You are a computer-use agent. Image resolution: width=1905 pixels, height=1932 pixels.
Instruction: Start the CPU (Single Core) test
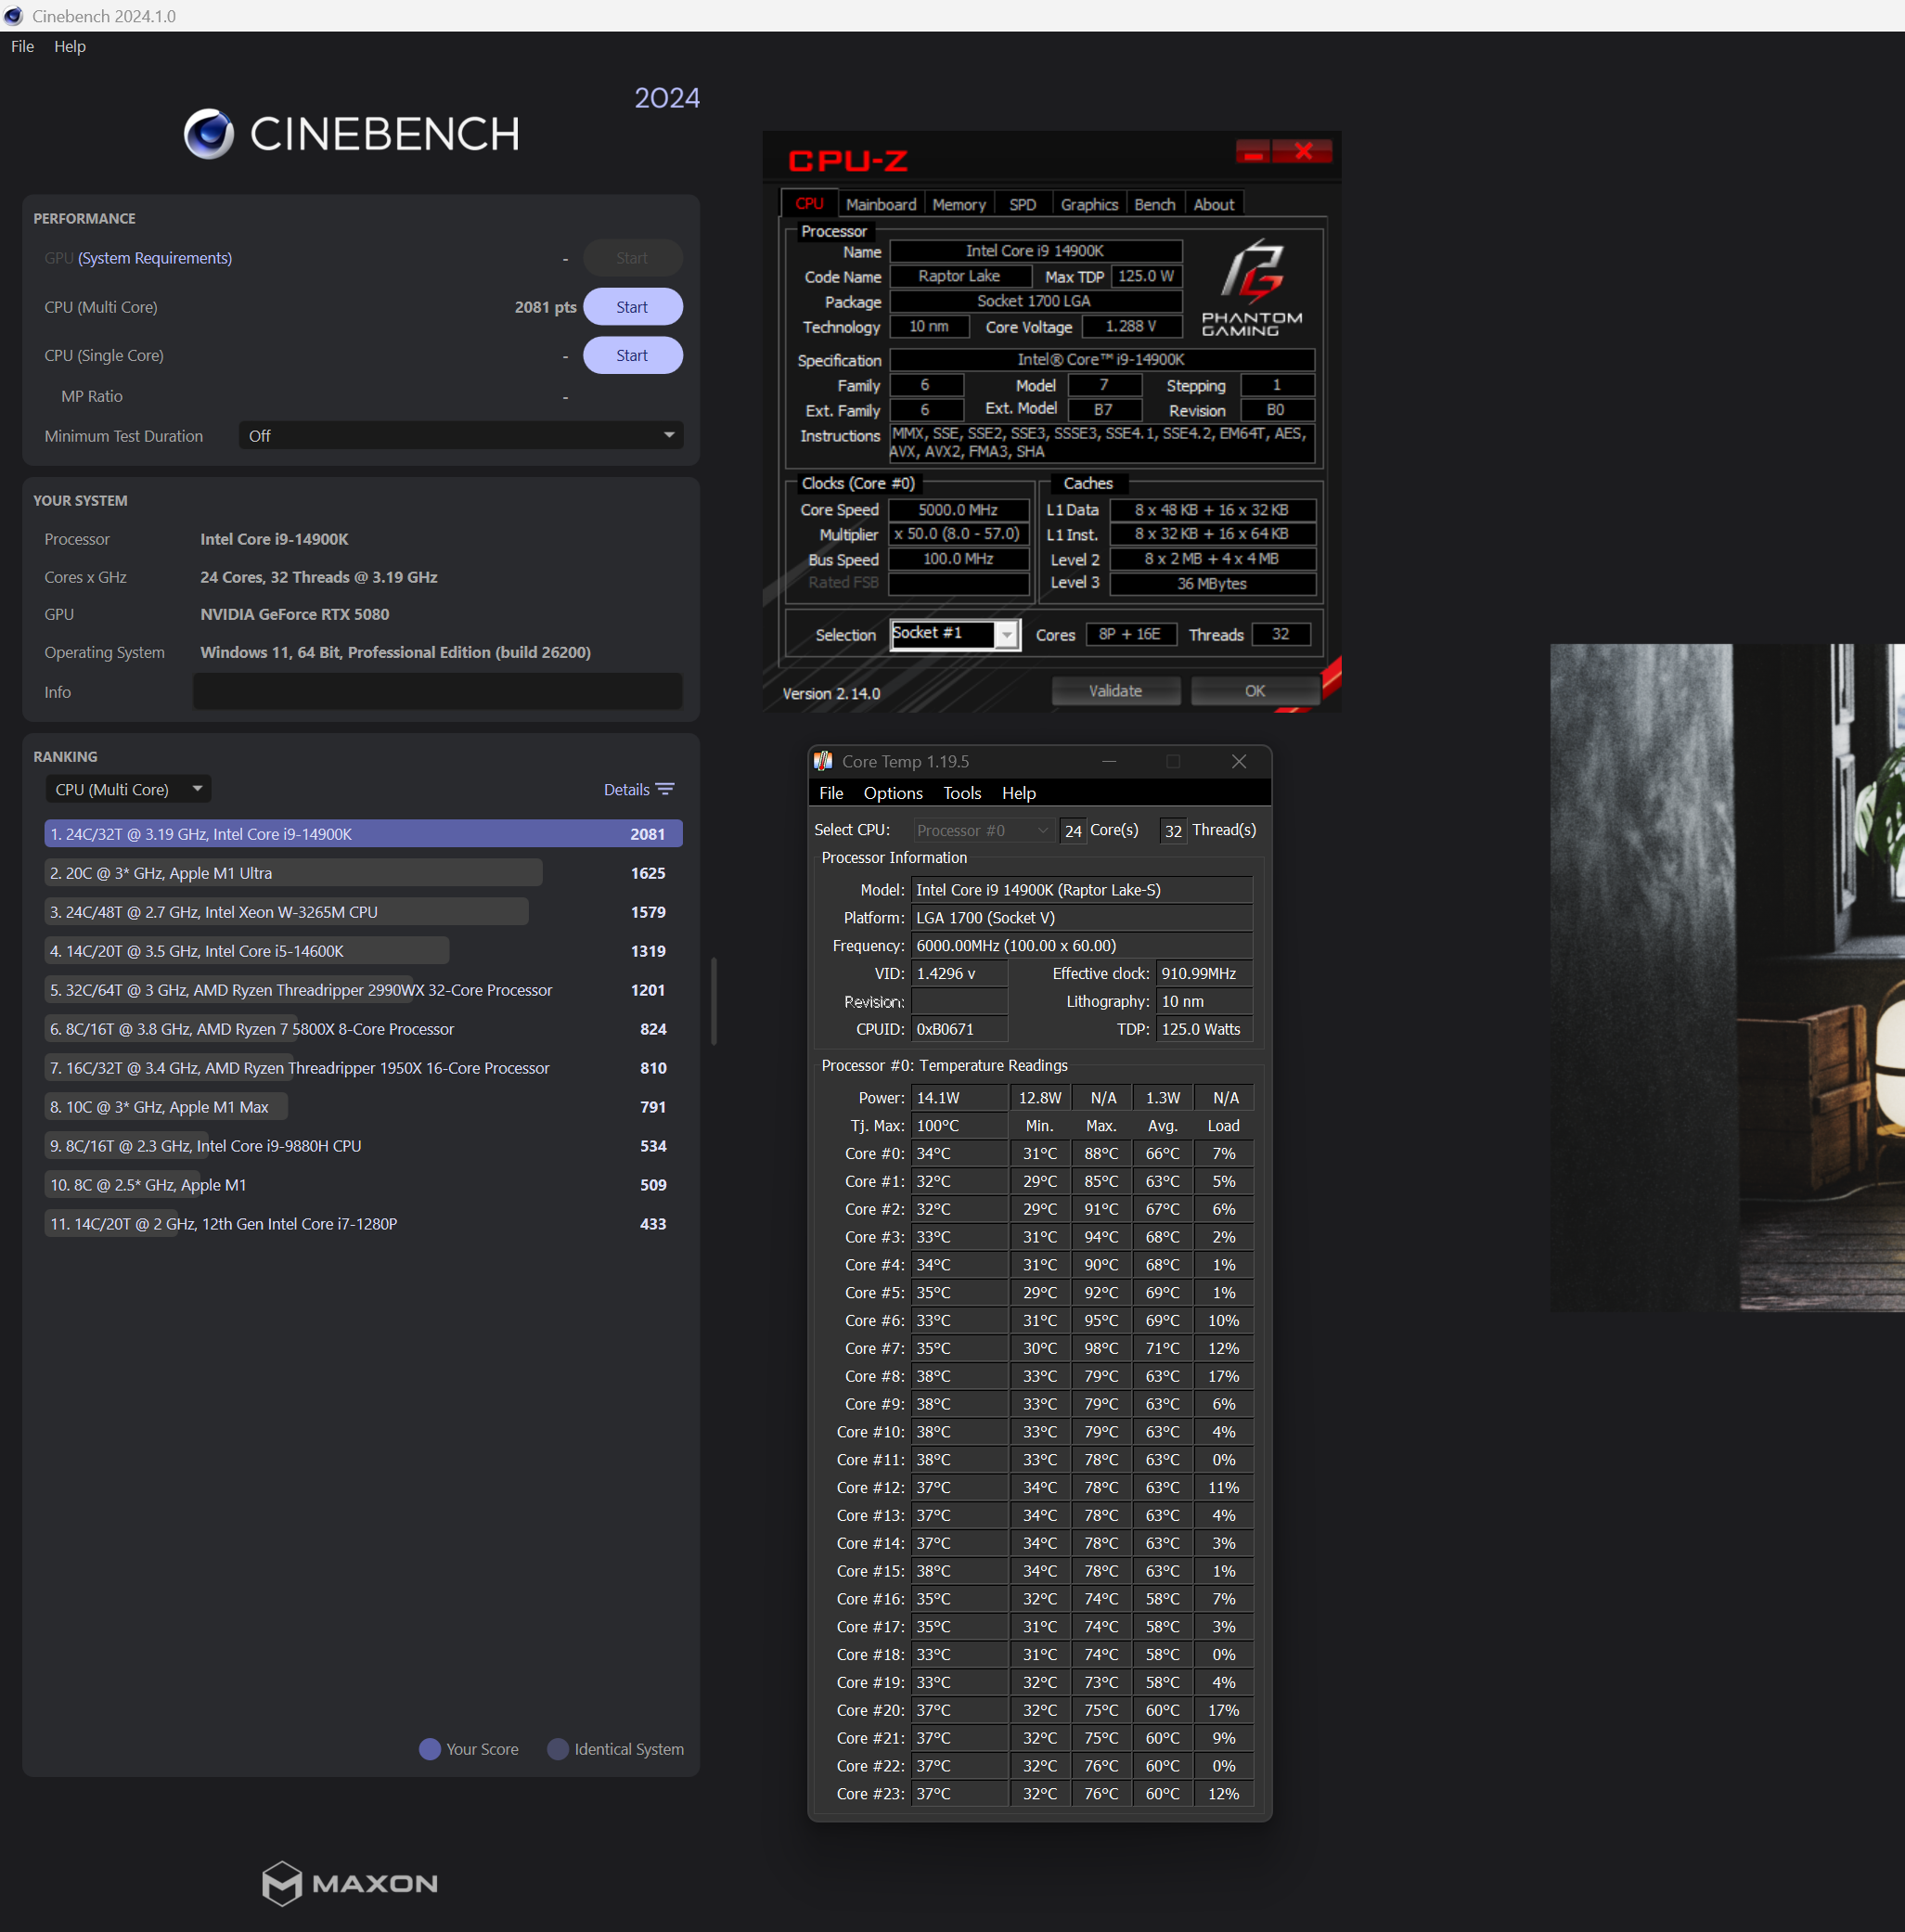pyautogui.click(x=631, y=355)
